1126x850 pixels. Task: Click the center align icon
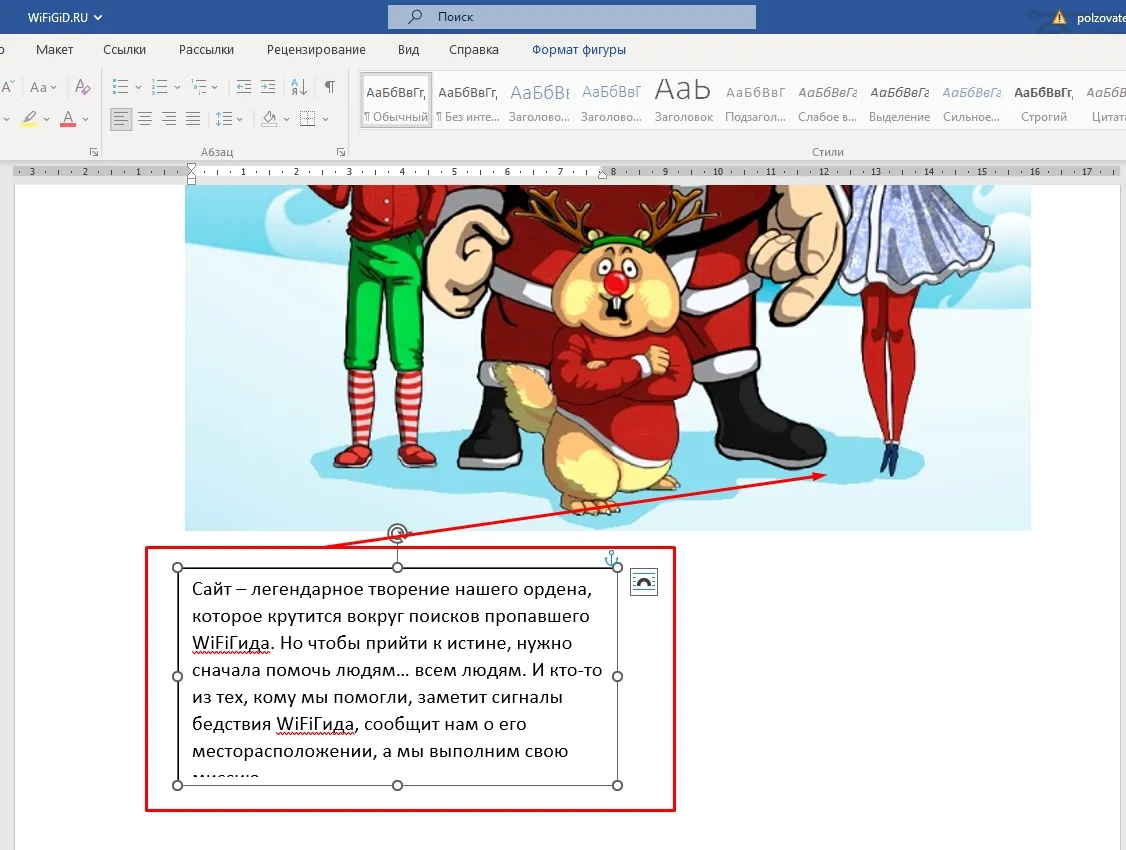pos(145,118)
